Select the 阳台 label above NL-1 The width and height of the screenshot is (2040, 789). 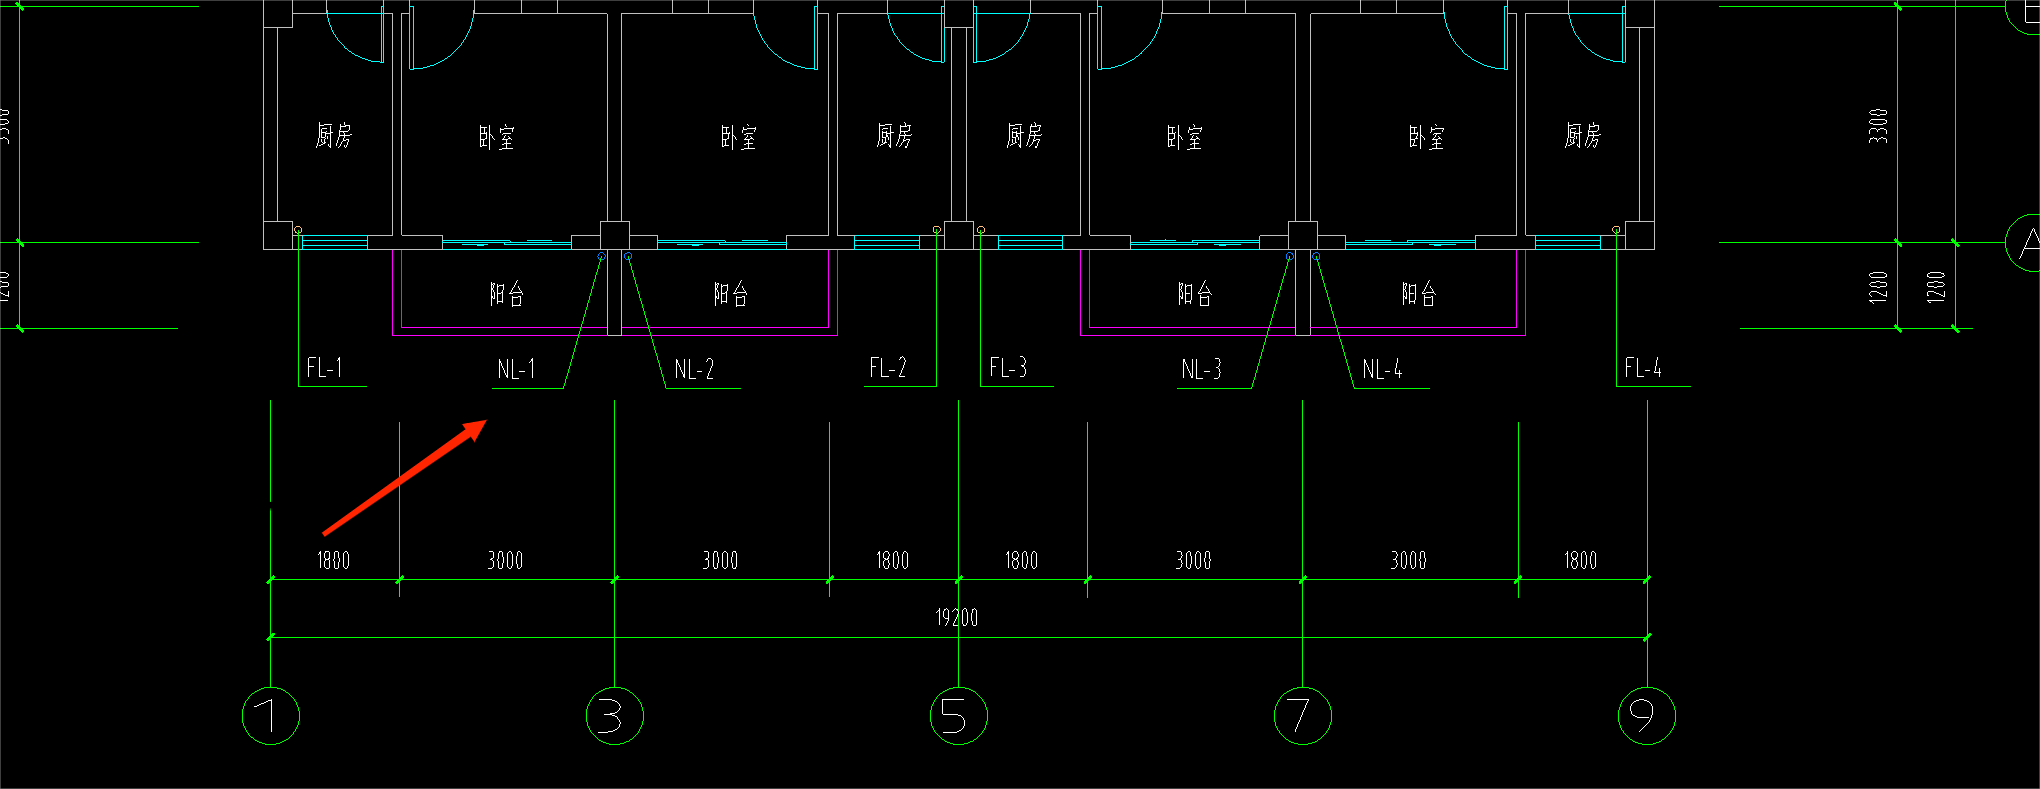click(507, 294)
